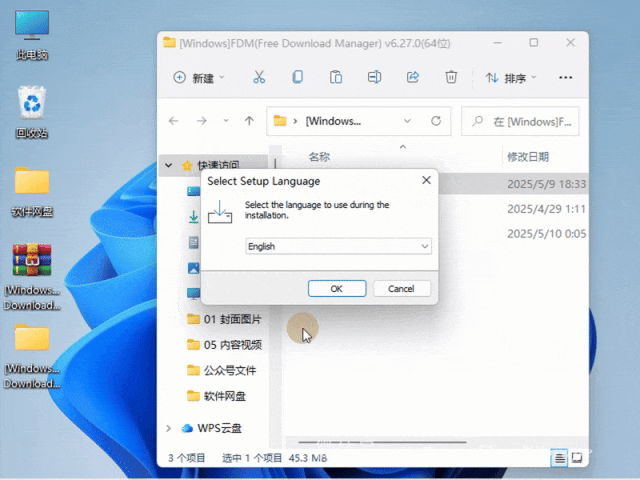Sort by the 修改日期 column header
The width and height of the screenshot is (640, 480).
(x=528, y=157)
